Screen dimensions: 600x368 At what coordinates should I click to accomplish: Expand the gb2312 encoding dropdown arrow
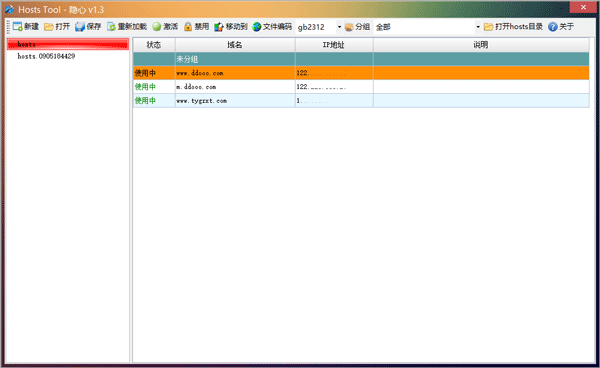[x=339, y=27]
